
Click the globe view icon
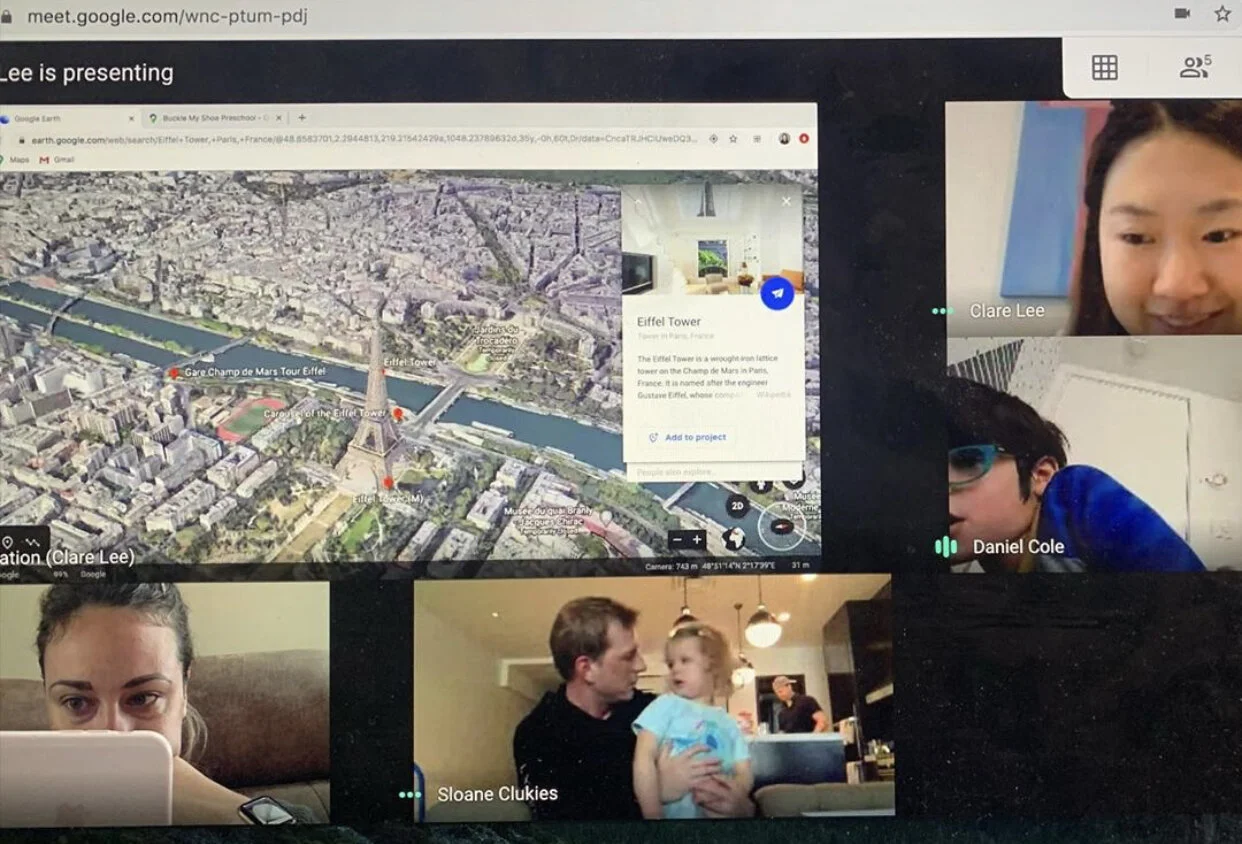[x=734, y=539]
